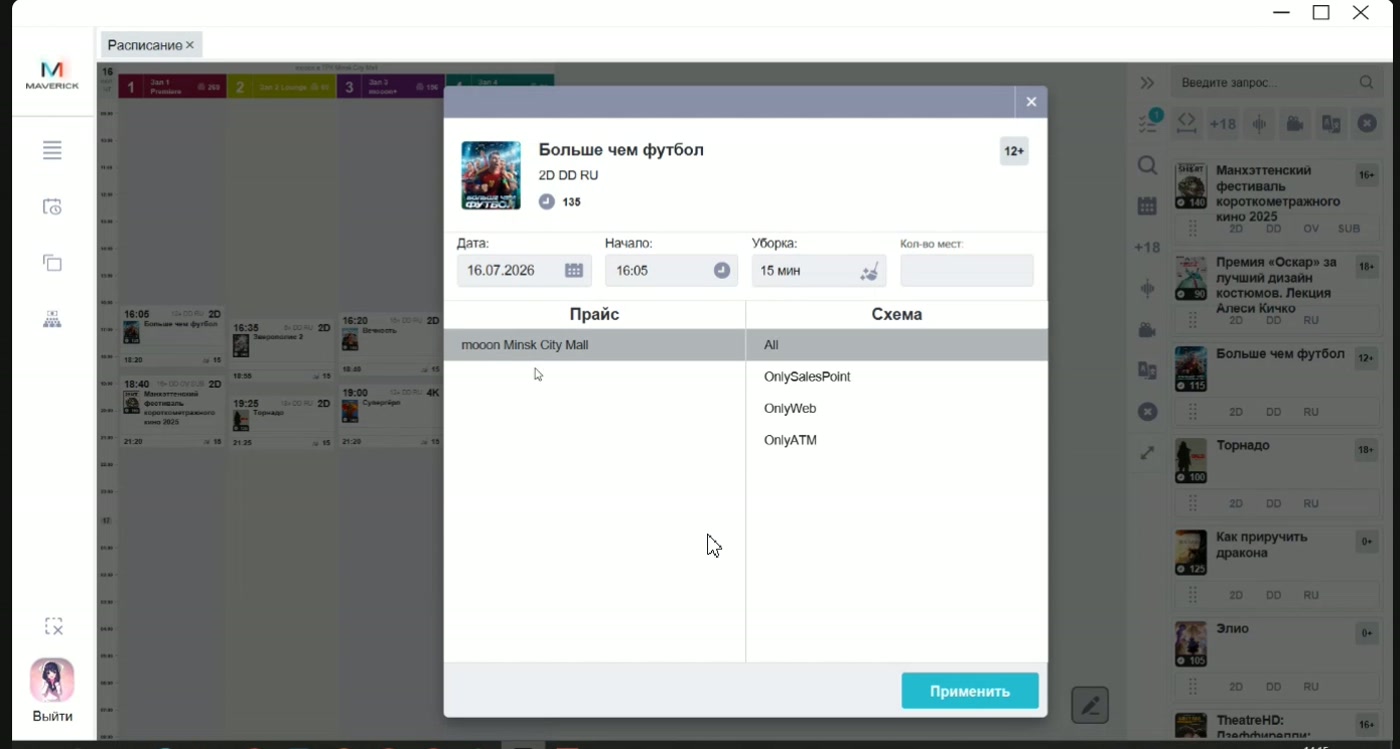1400x749 pixels.
Task: Click the broom cleaning icon in Уборка field
Action: pos(869,270)
